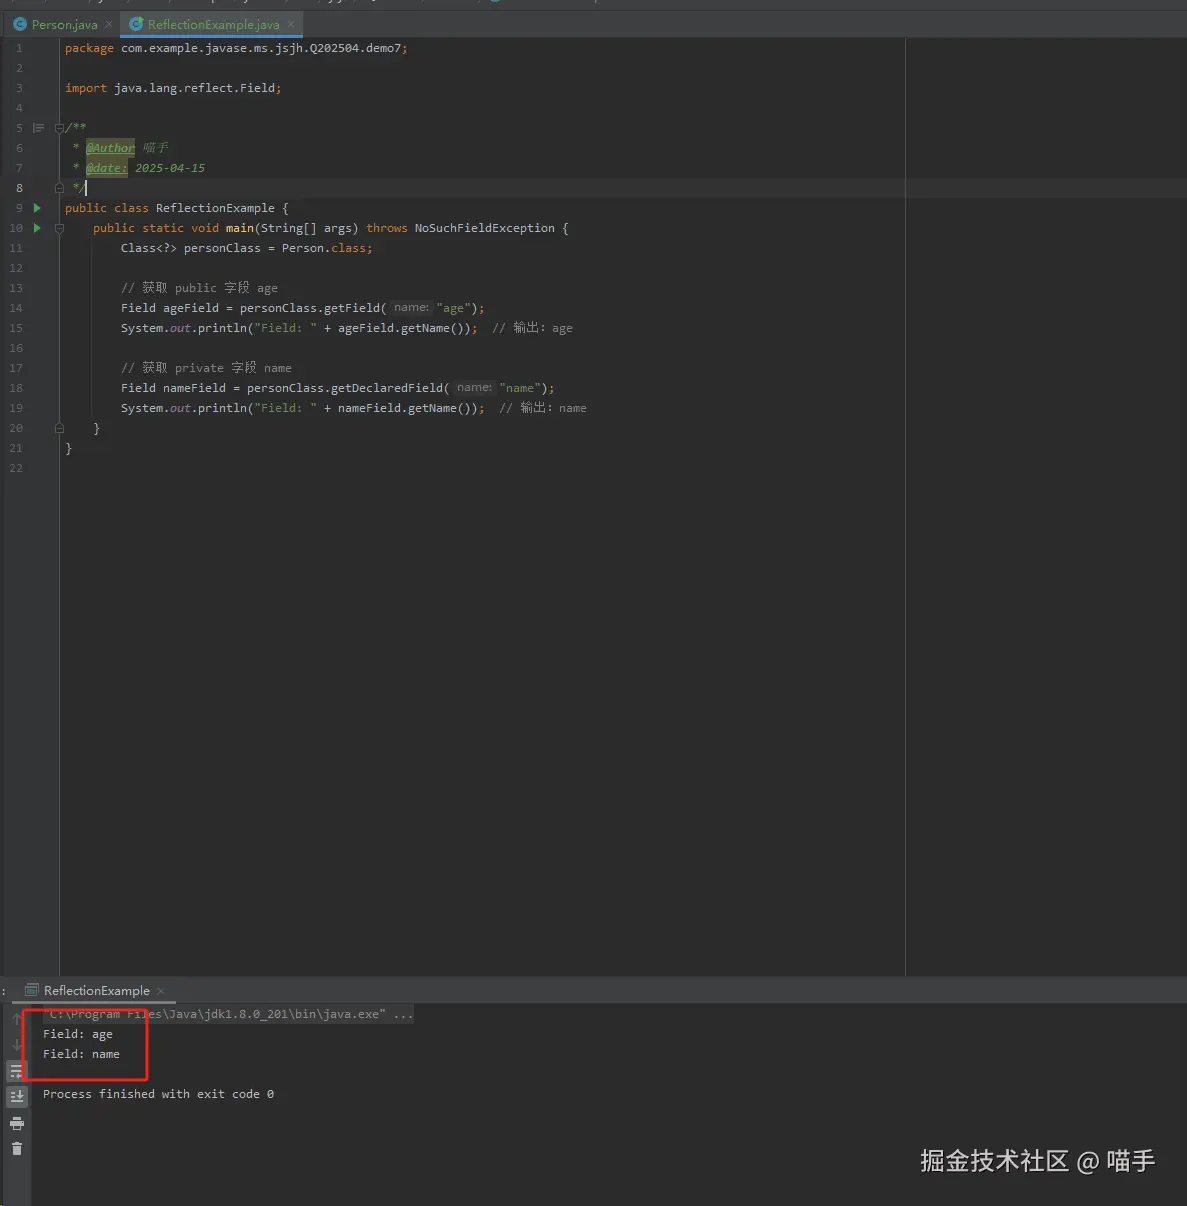Select the ReflectionExample.java editor tab
The width and height of the screenshot is (1187, 1206).
(213, 24)
